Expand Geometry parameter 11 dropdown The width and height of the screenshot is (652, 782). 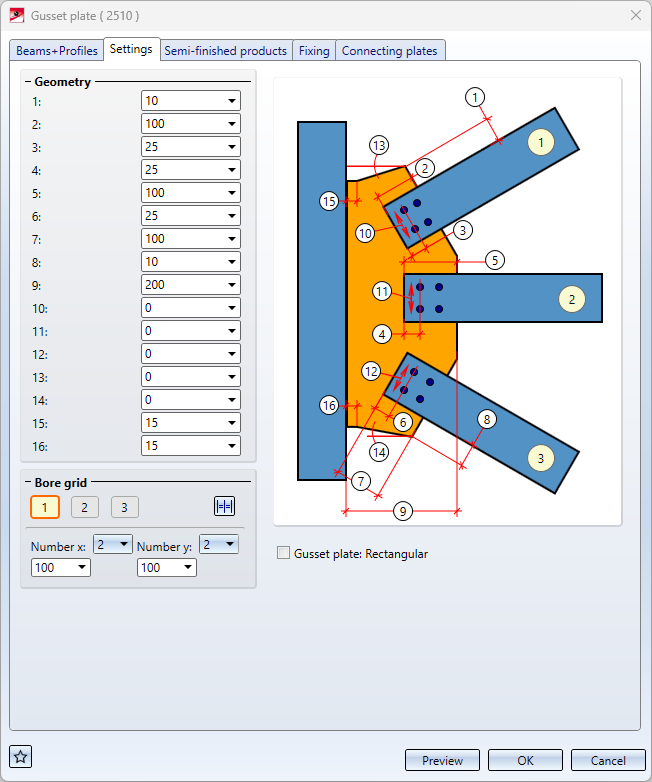click(232, 331)
